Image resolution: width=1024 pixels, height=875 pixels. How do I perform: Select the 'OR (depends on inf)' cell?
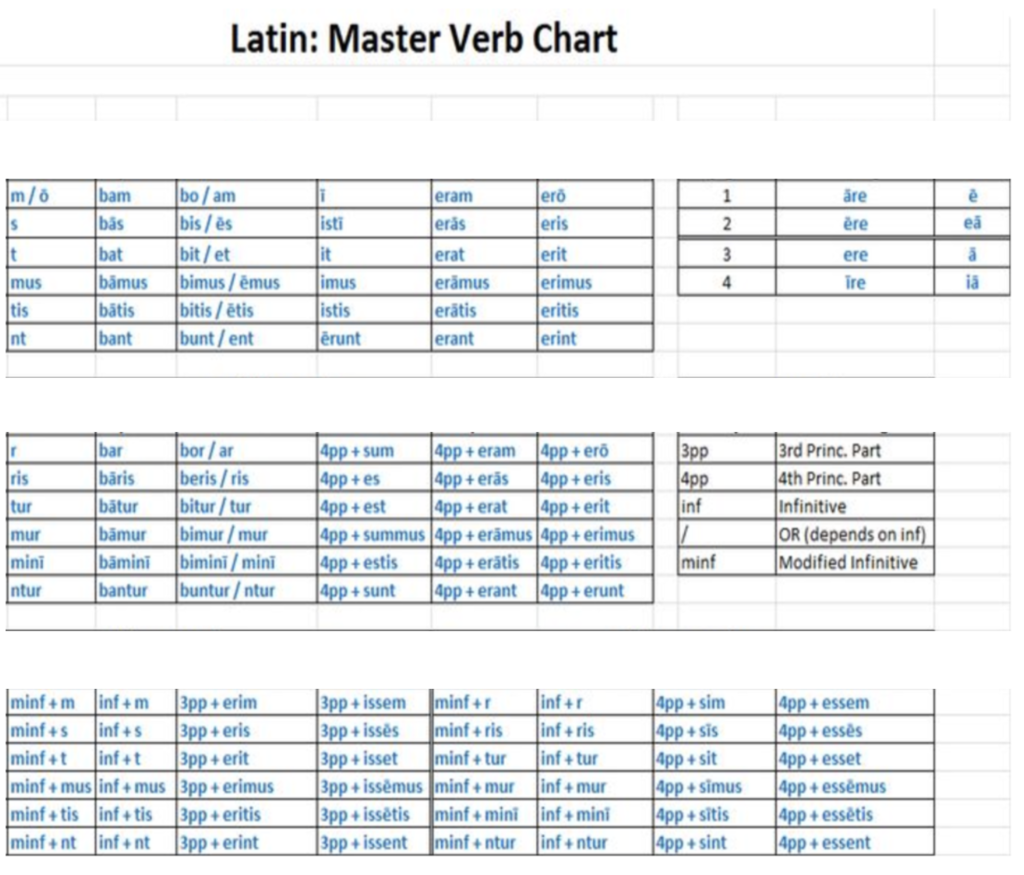855,534
